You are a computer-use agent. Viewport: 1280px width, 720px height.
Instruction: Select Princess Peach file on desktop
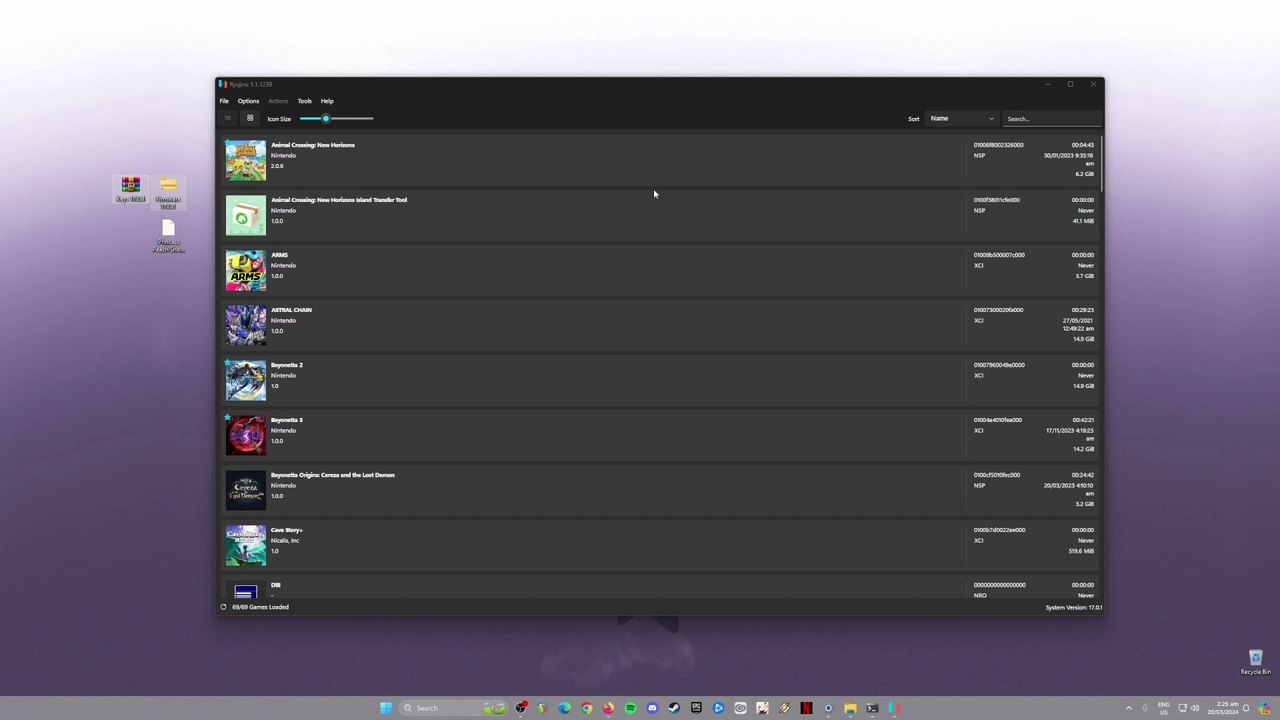click(168, 236)
